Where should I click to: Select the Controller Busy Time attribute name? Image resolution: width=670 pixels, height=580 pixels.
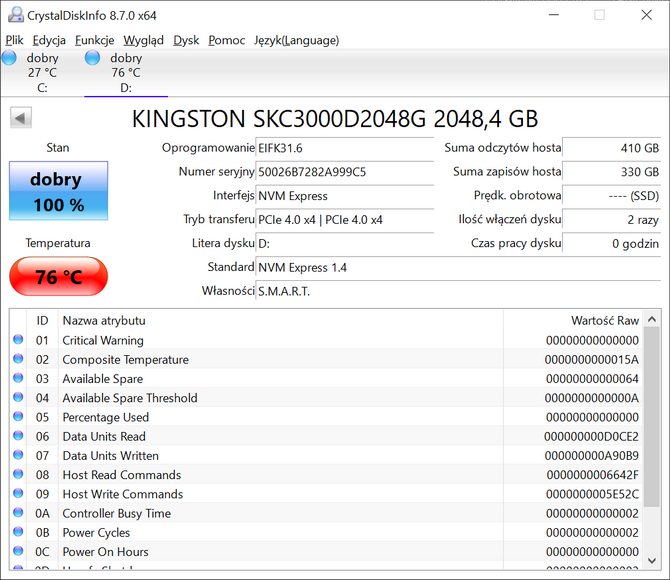coord(117,513)
